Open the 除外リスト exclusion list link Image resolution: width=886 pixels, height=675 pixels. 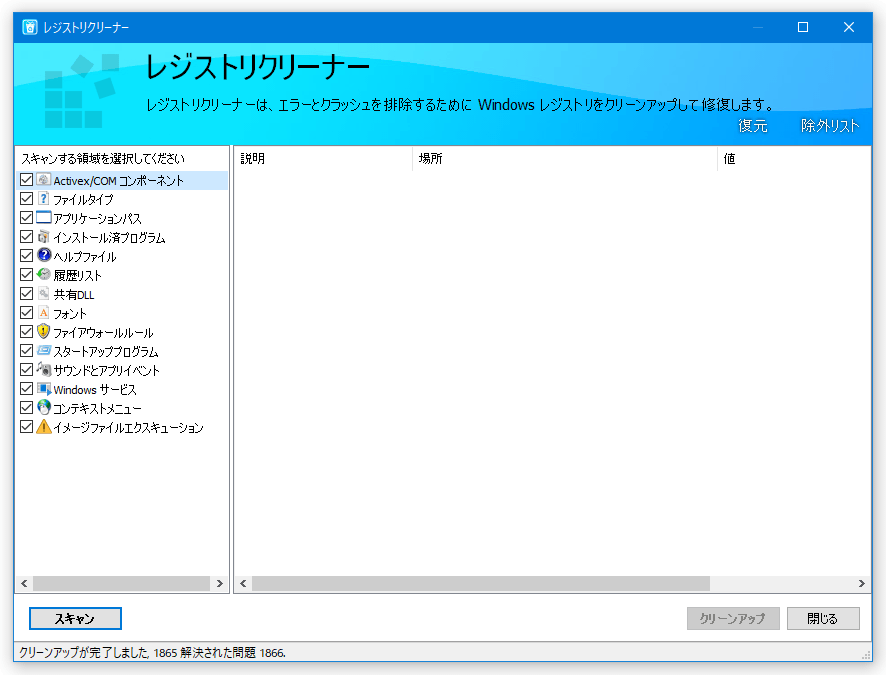point(829,125)
